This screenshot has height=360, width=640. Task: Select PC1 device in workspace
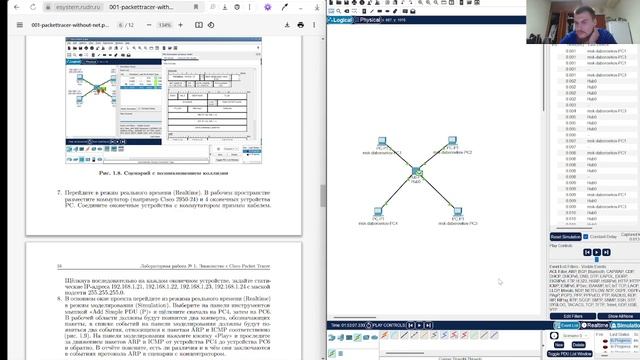382,142
